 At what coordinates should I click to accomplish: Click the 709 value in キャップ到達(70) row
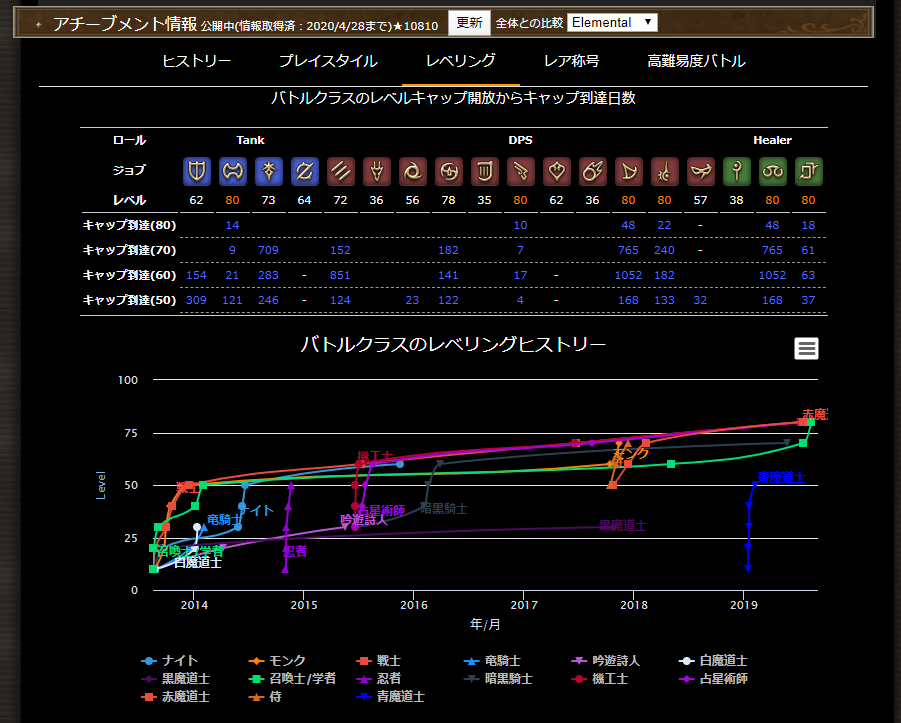(268, 250)
